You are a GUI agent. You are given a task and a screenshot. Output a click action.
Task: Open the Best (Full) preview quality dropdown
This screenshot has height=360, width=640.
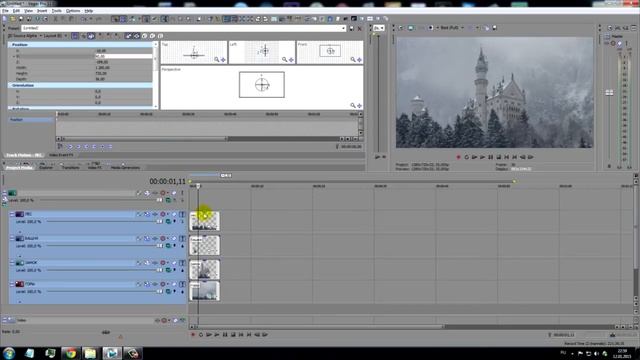452,28
